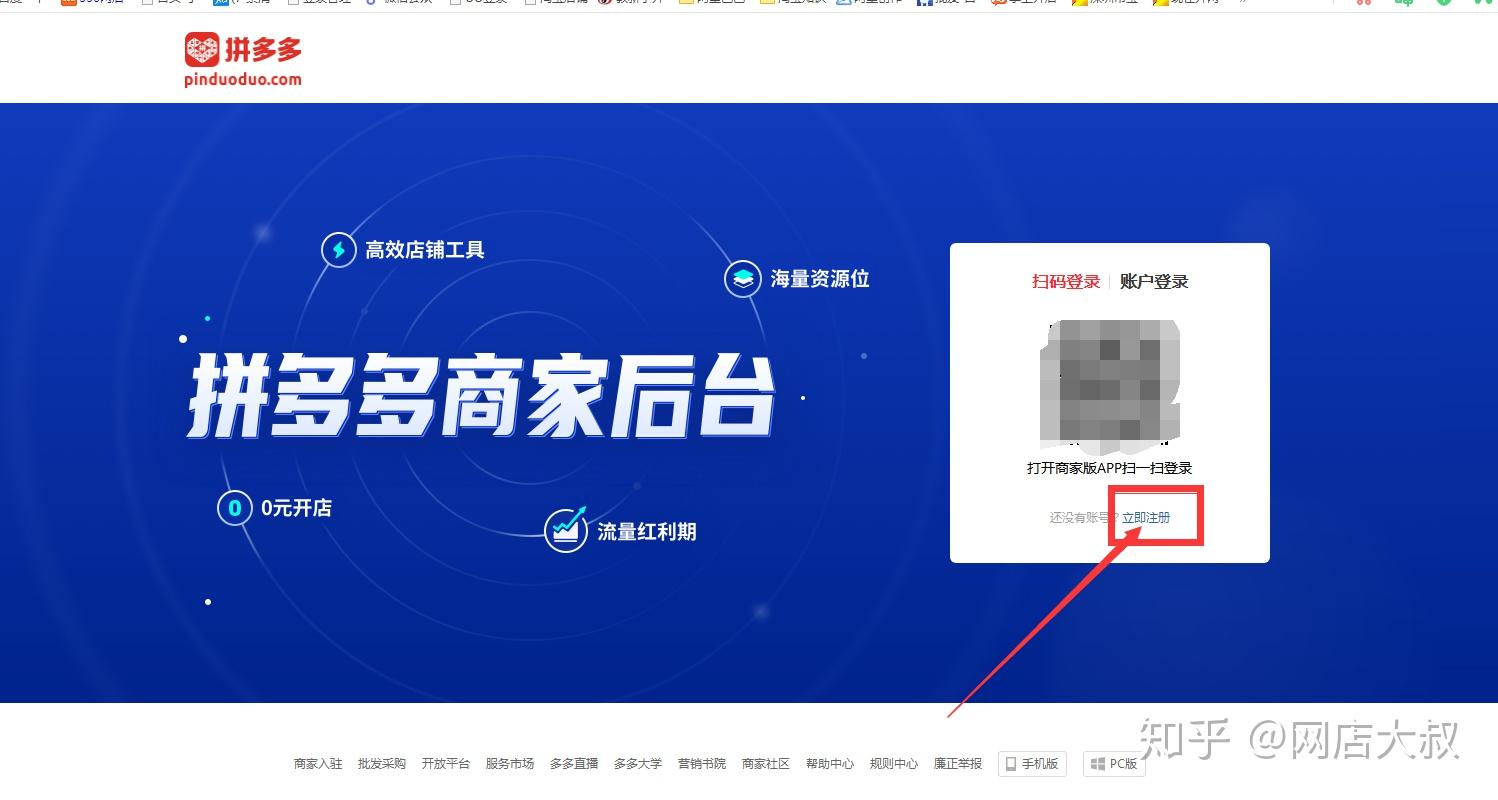Click the zero-yuan icon beside 0元开店
Screen dimensions: 1498x800
tap(235, 508)
